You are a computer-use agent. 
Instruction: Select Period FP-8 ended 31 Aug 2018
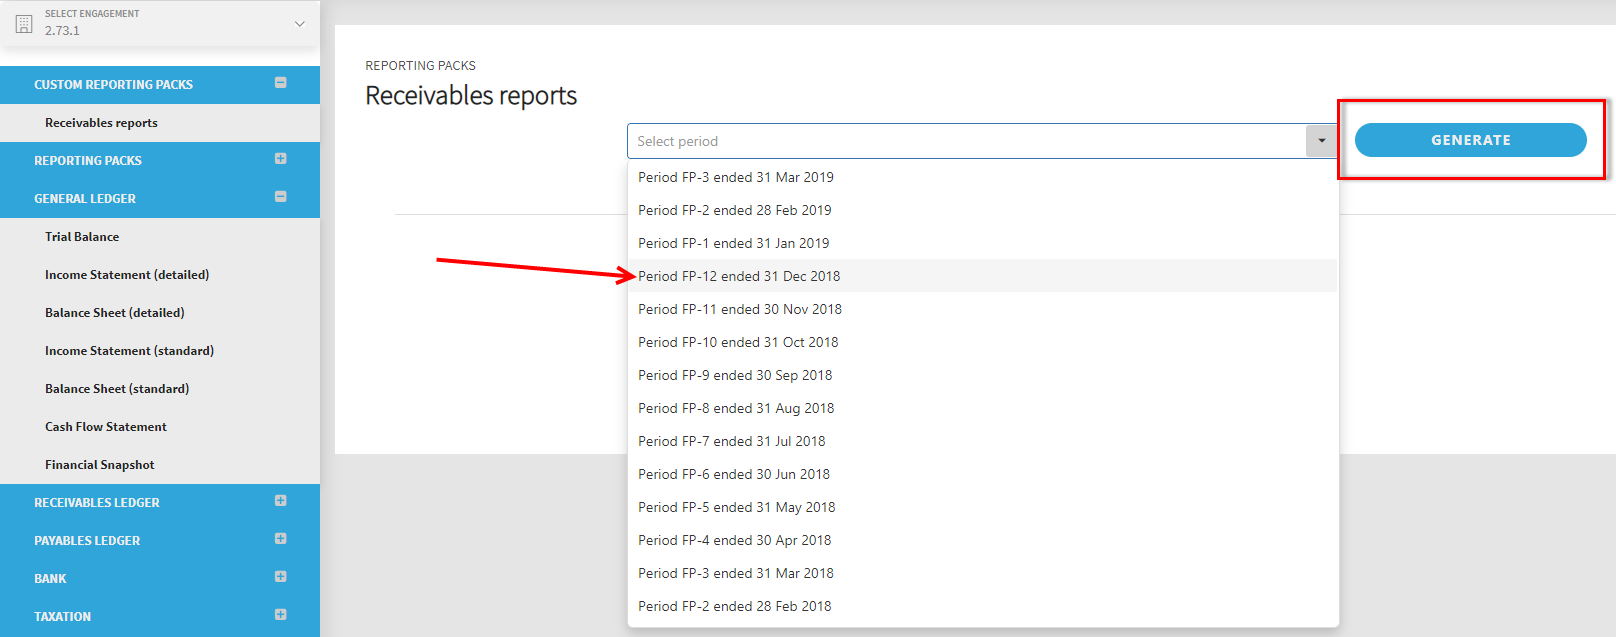pyautogui.click(x=983, y=408)
